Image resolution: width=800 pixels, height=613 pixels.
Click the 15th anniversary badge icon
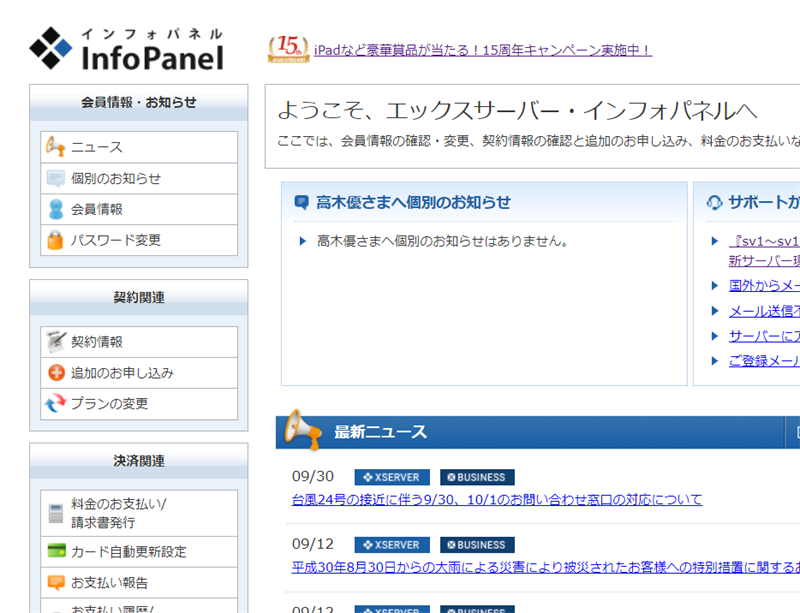[x=288, y=49]
